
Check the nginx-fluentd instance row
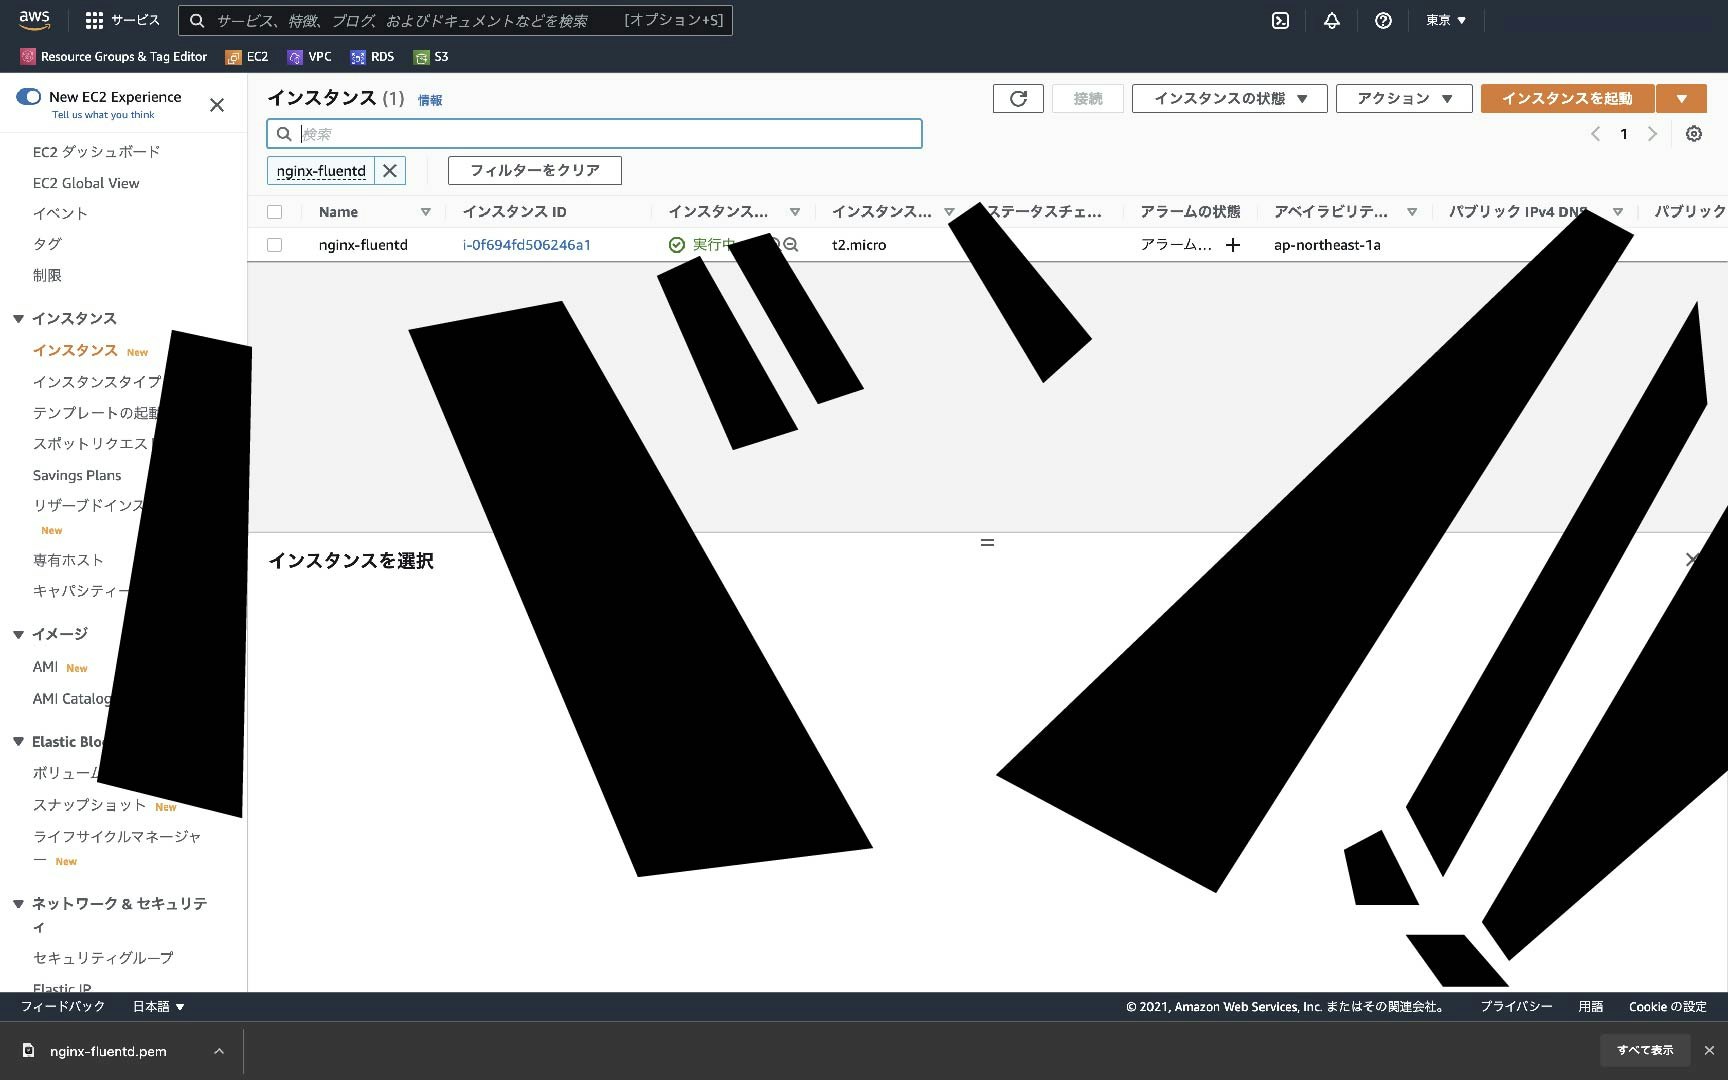[275, 245]
